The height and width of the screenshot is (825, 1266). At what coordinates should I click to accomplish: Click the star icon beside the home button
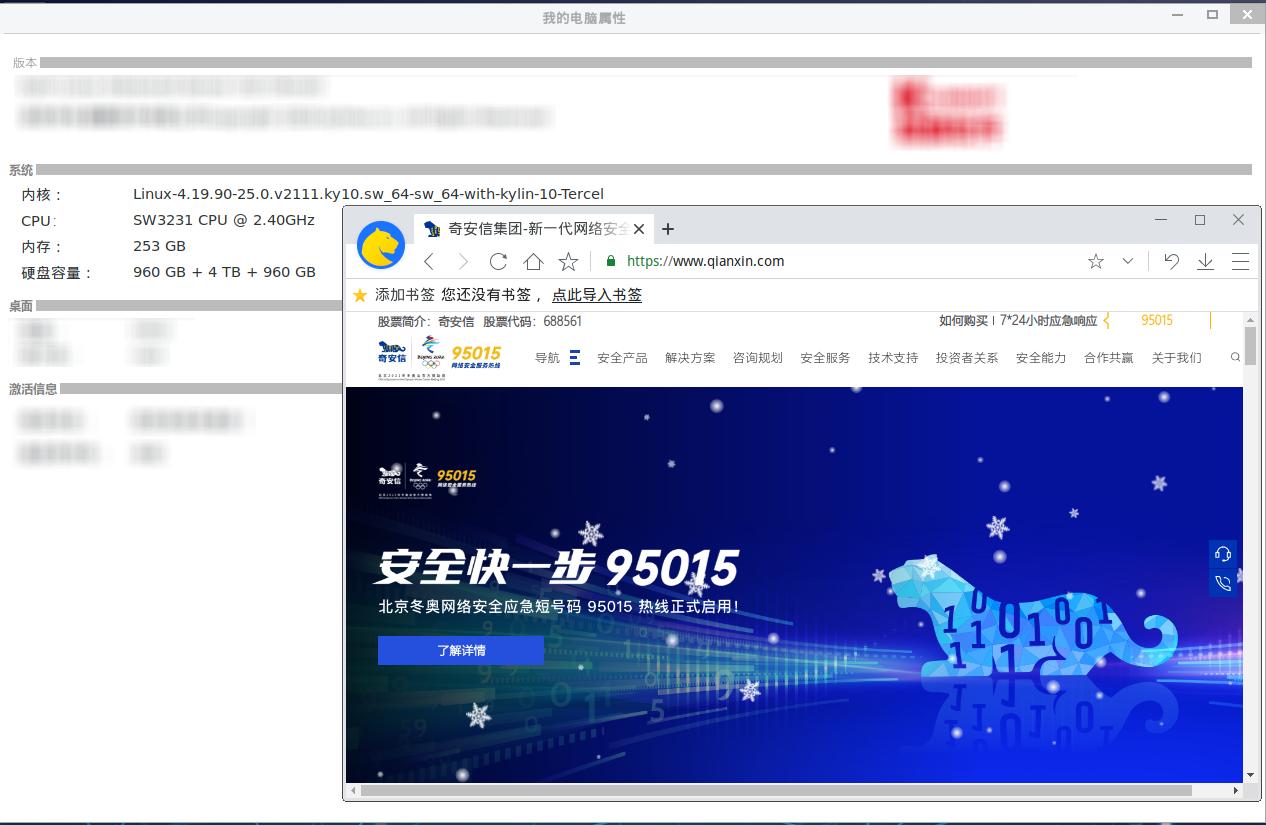pyautogui.click(x=568, y=261)
